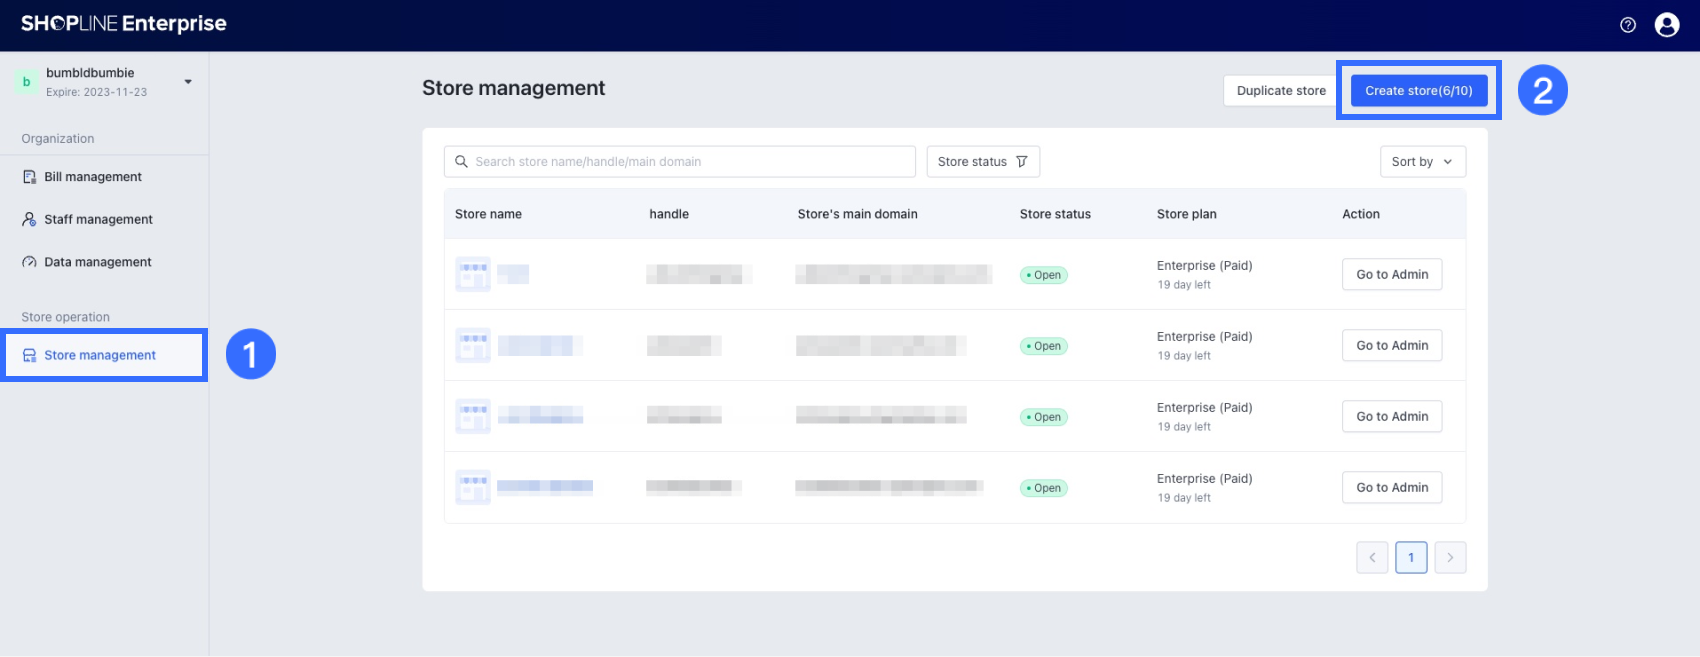Click the Action column header

(x=1361, y=214)
